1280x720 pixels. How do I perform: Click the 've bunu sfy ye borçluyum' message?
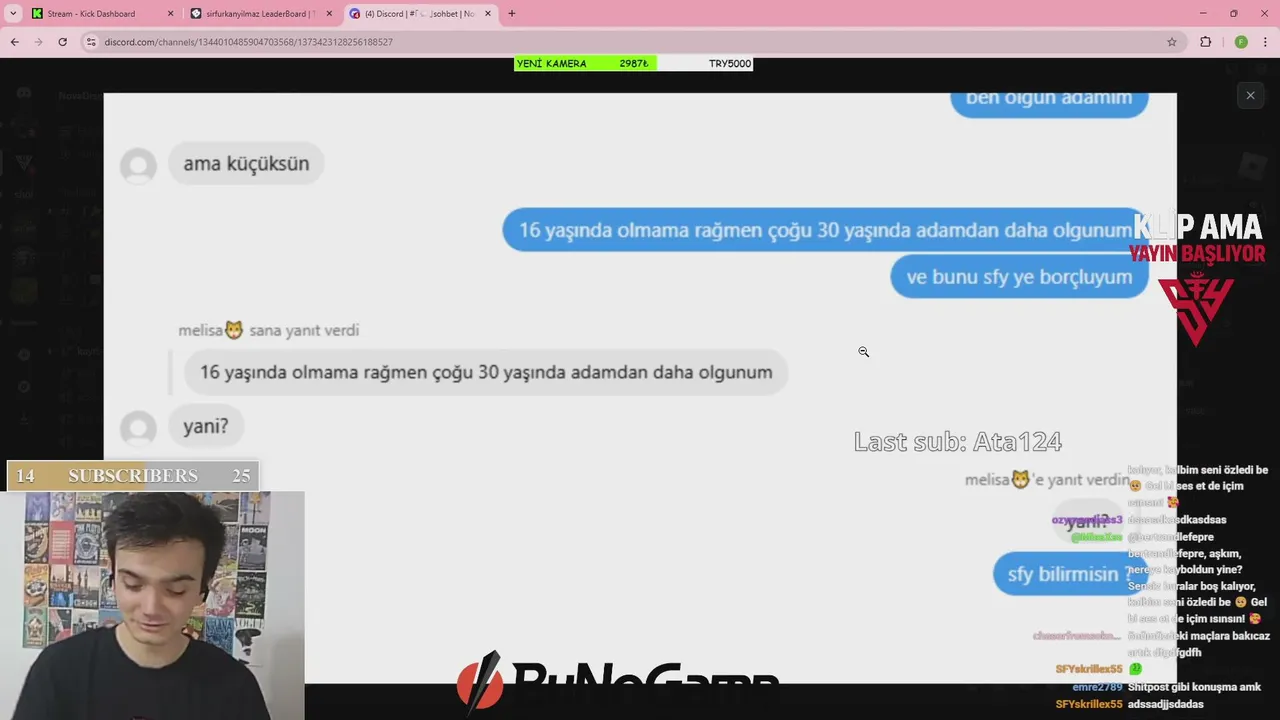(x=1019, y=277)
